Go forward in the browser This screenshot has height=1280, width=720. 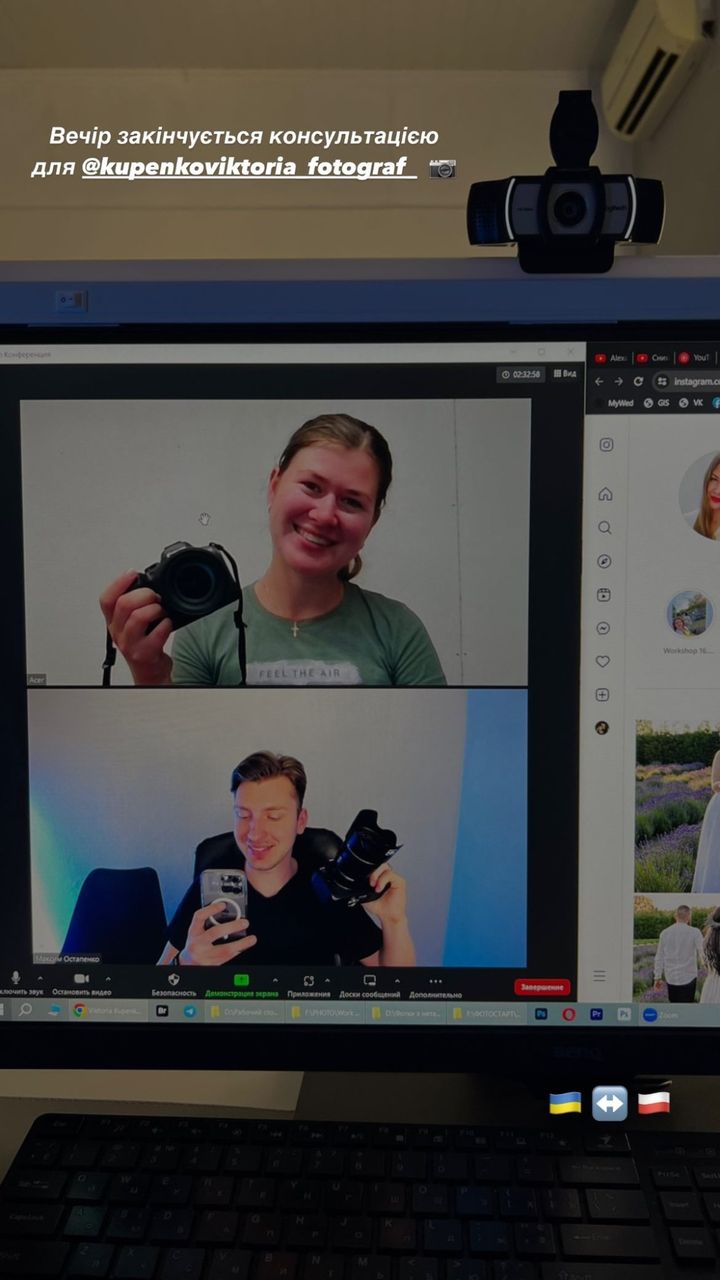tap(618, 381)
